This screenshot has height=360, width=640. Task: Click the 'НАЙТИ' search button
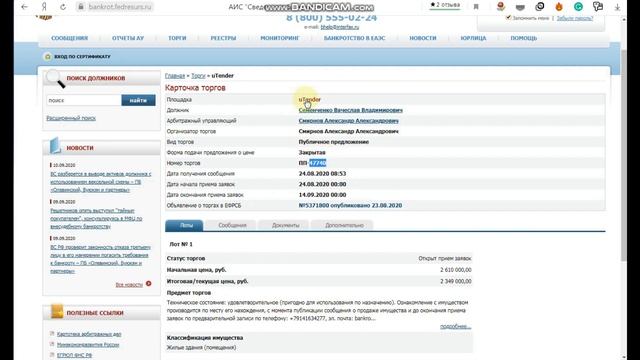(138, 100)
